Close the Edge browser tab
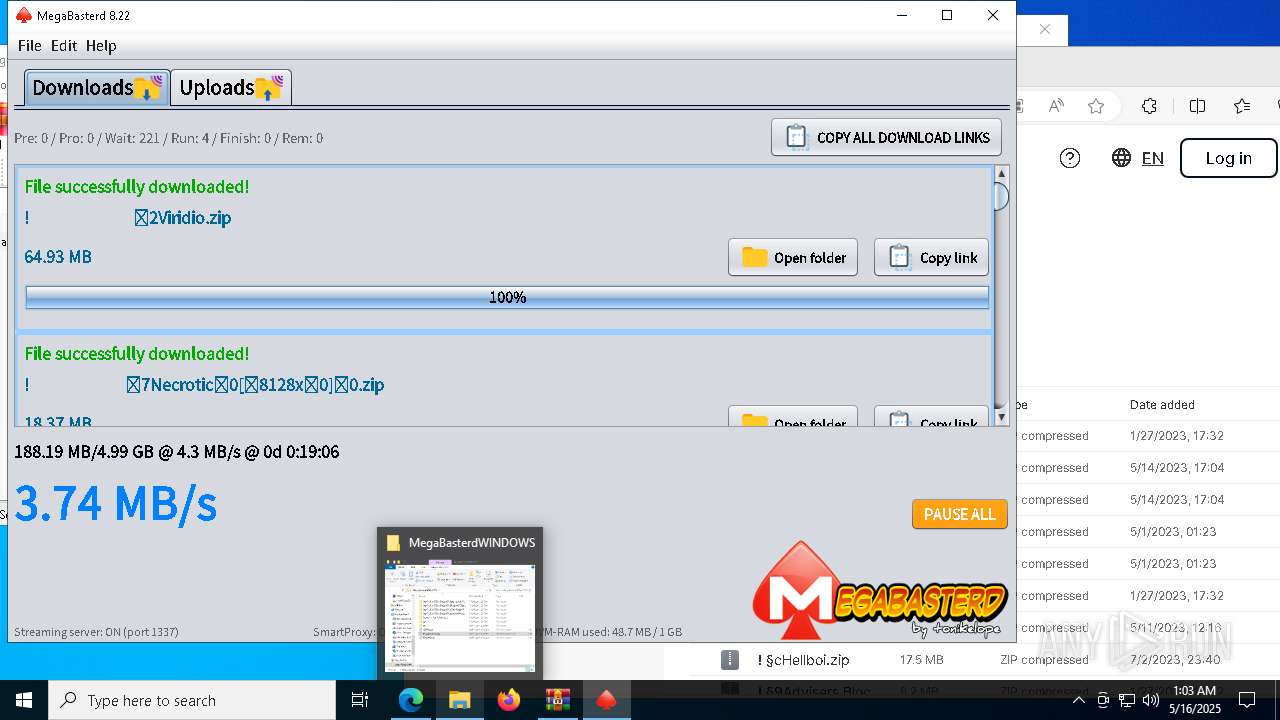The width and height of the screenshot is (1280, 720). click(x=1045, y=29)
